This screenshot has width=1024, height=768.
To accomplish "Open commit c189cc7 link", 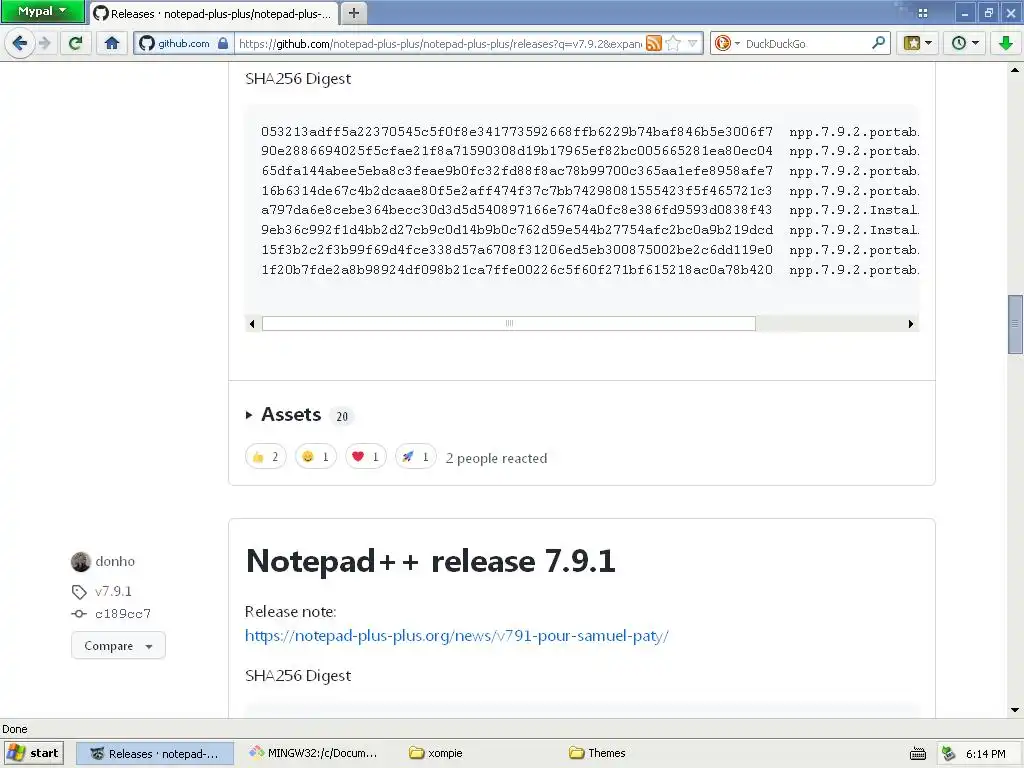I will (123, 614).
